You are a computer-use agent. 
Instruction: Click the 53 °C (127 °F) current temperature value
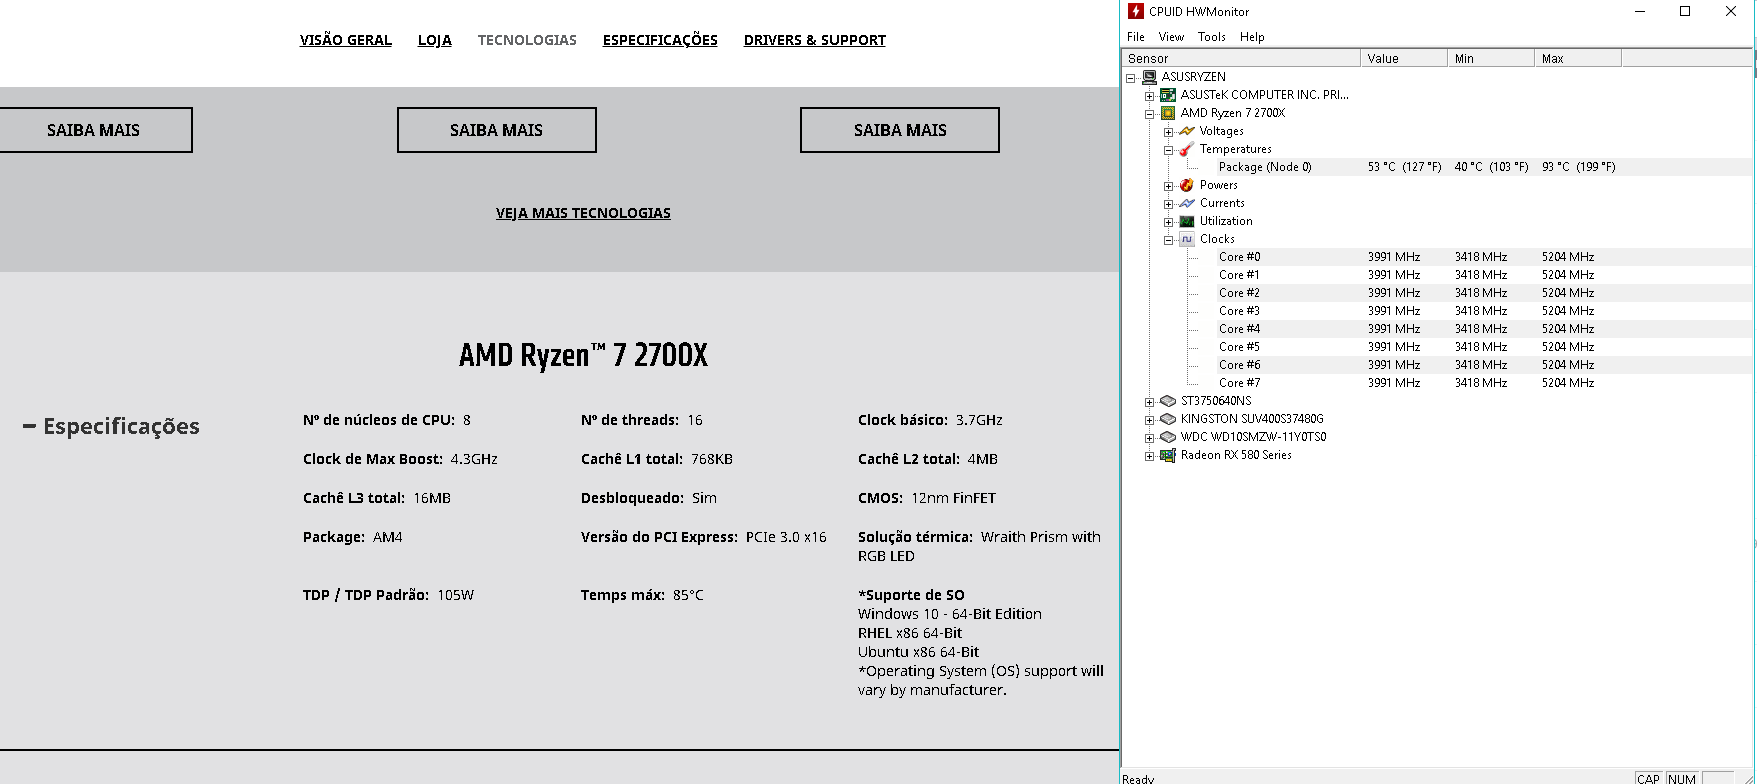coord(1405,167)
